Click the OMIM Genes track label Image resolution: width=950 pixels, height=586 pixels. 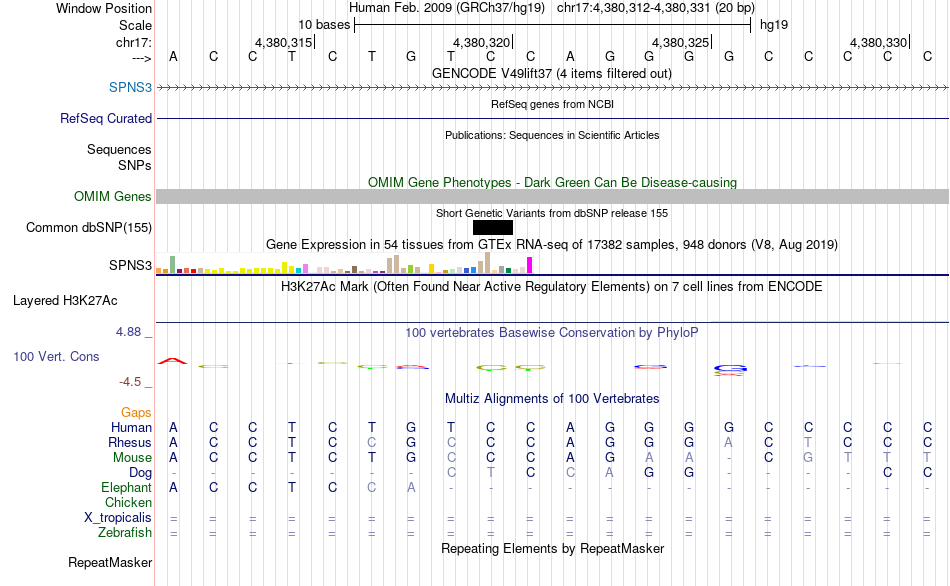click(113, 196)
